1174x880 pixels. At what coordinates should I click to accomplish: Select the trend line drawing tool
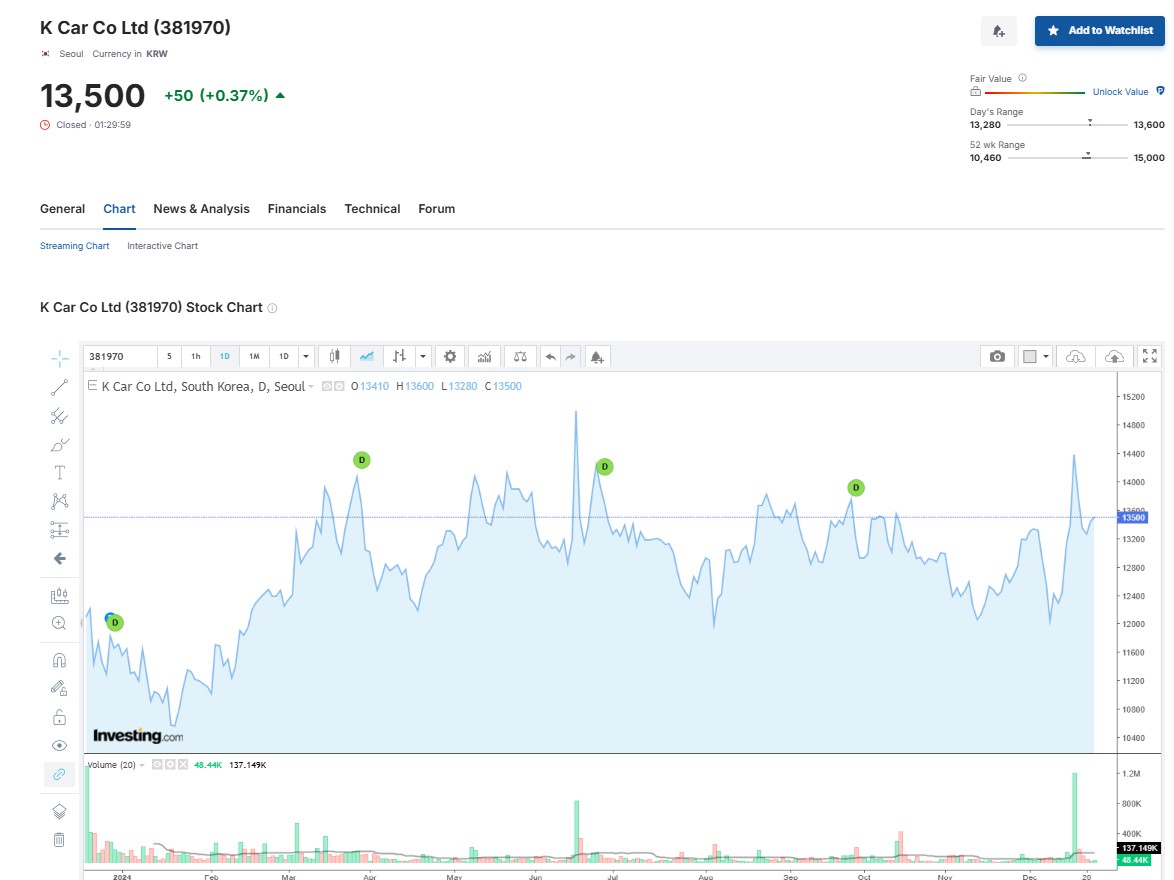click(59, 387)
